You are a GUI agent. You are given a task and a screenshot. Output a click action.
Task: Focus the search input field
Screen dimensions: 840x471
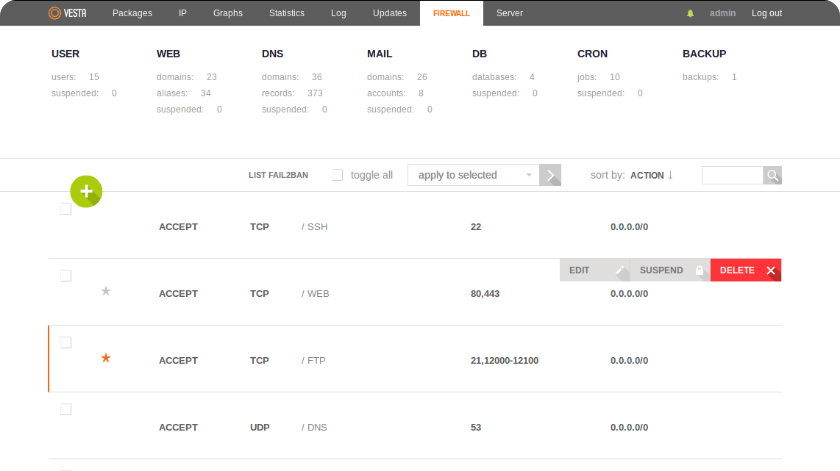coord(732,175)
